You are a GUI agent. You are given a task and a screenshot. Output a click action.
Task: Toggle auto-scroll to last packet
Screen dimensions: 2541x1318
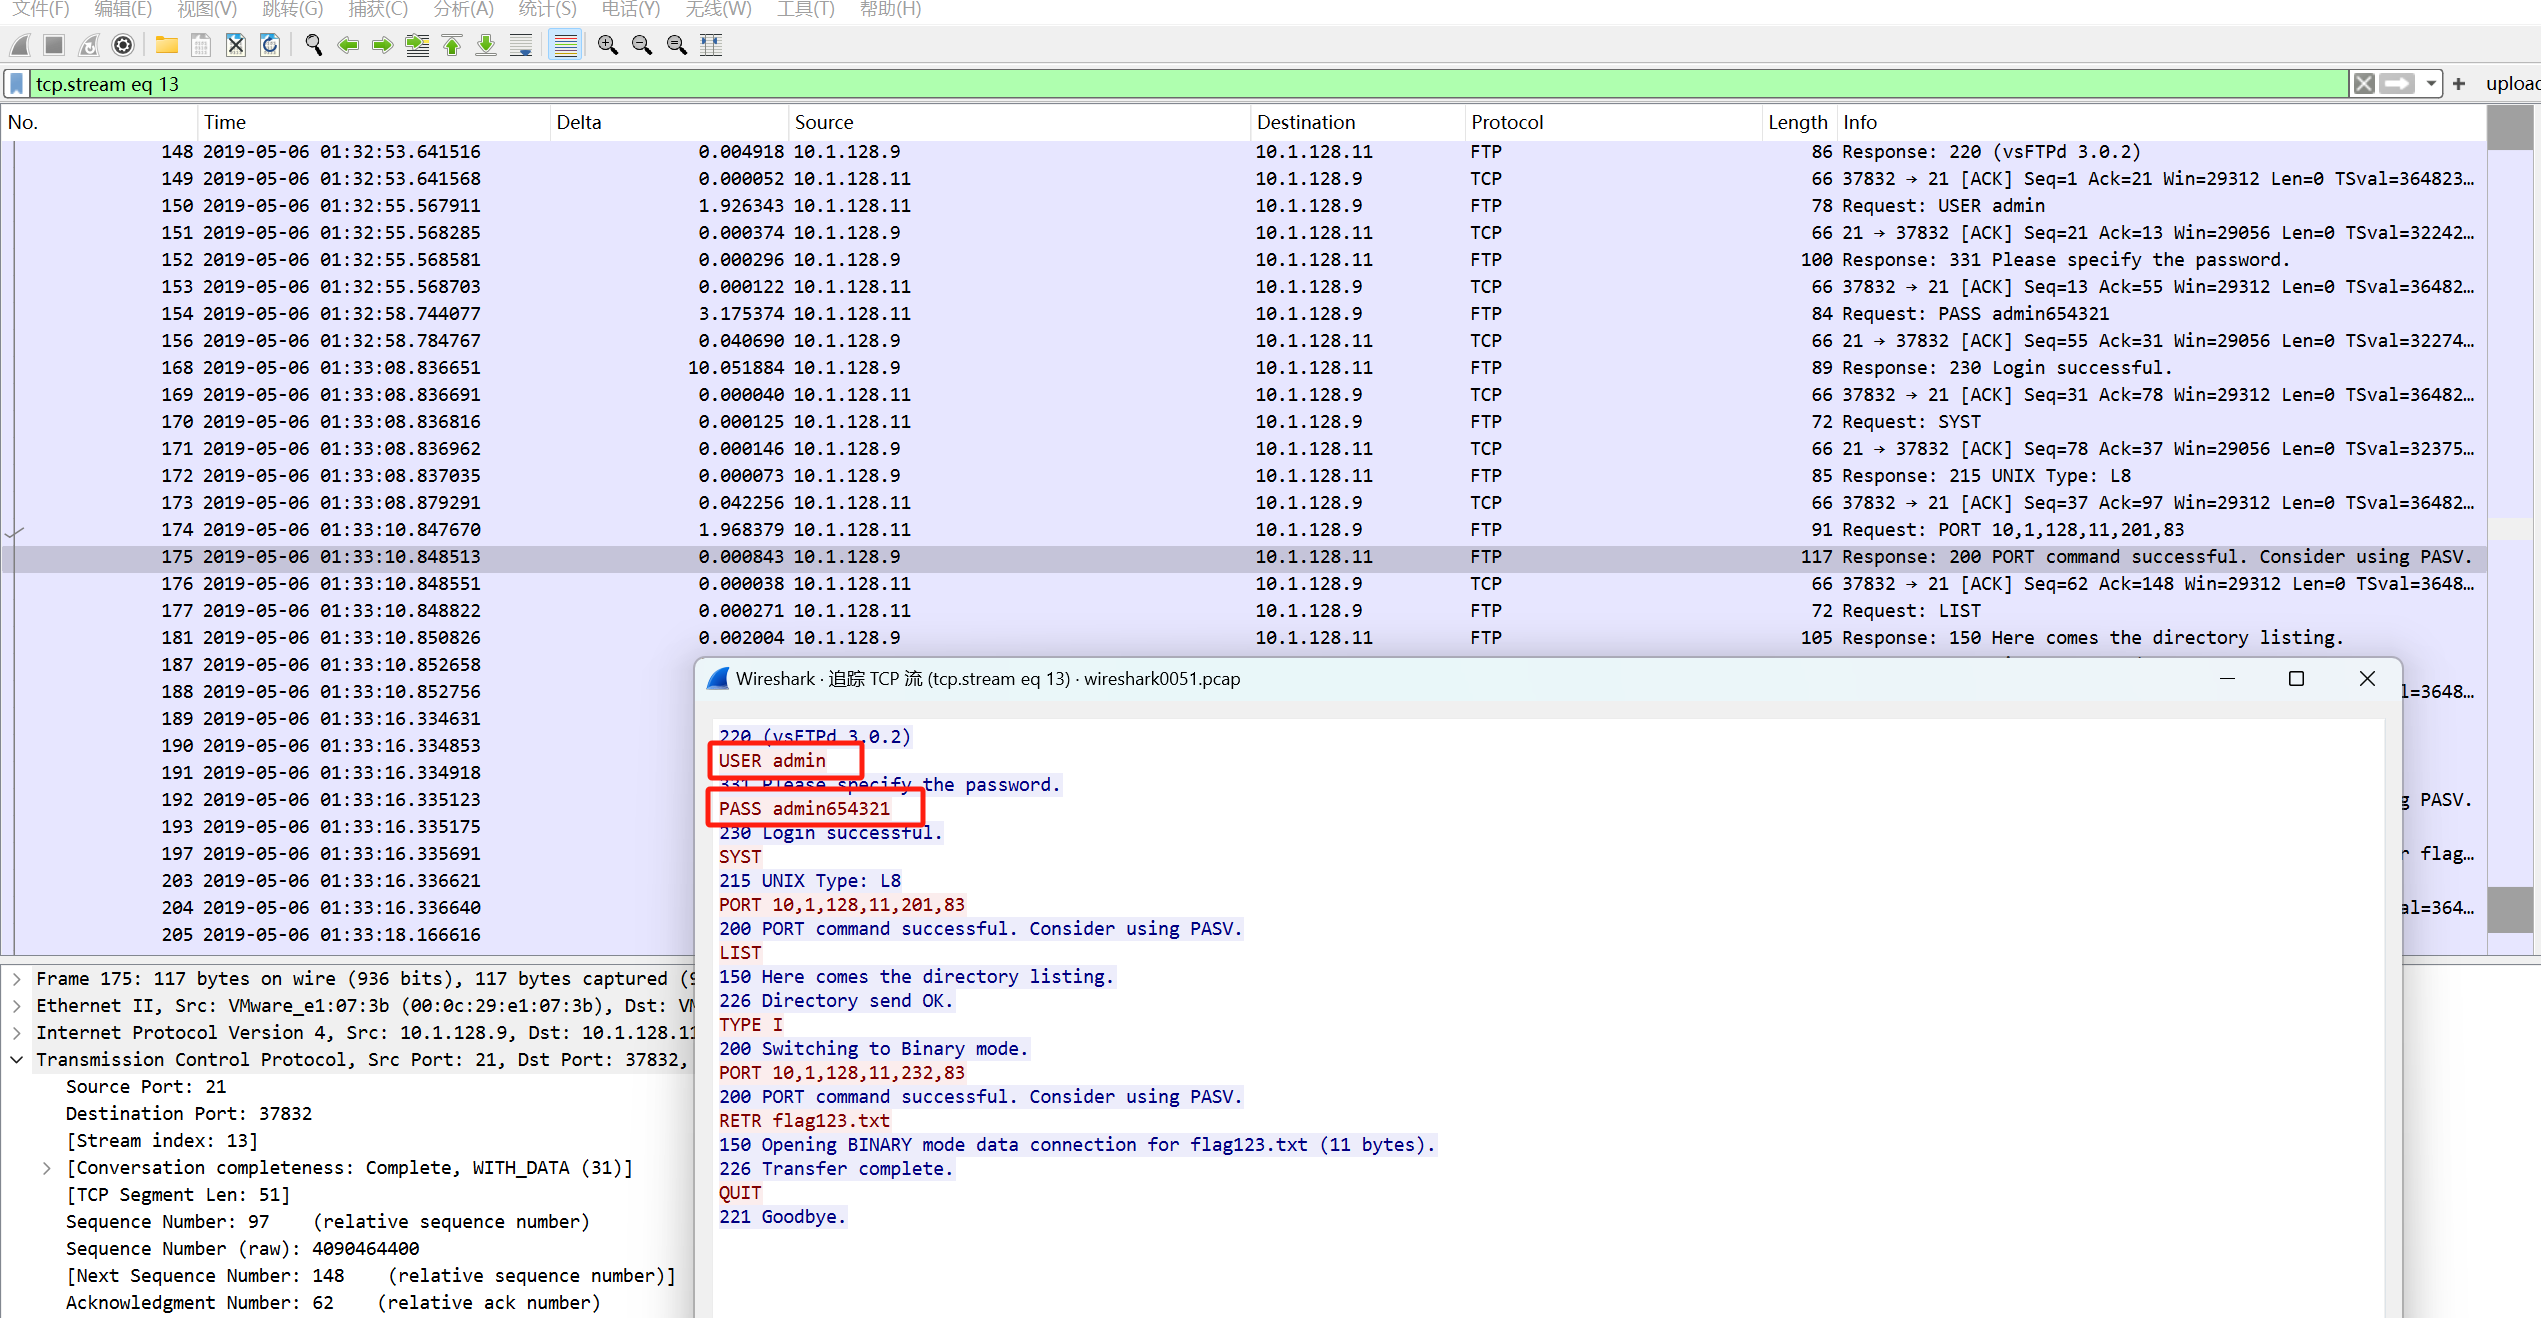(x=521, y=45)
